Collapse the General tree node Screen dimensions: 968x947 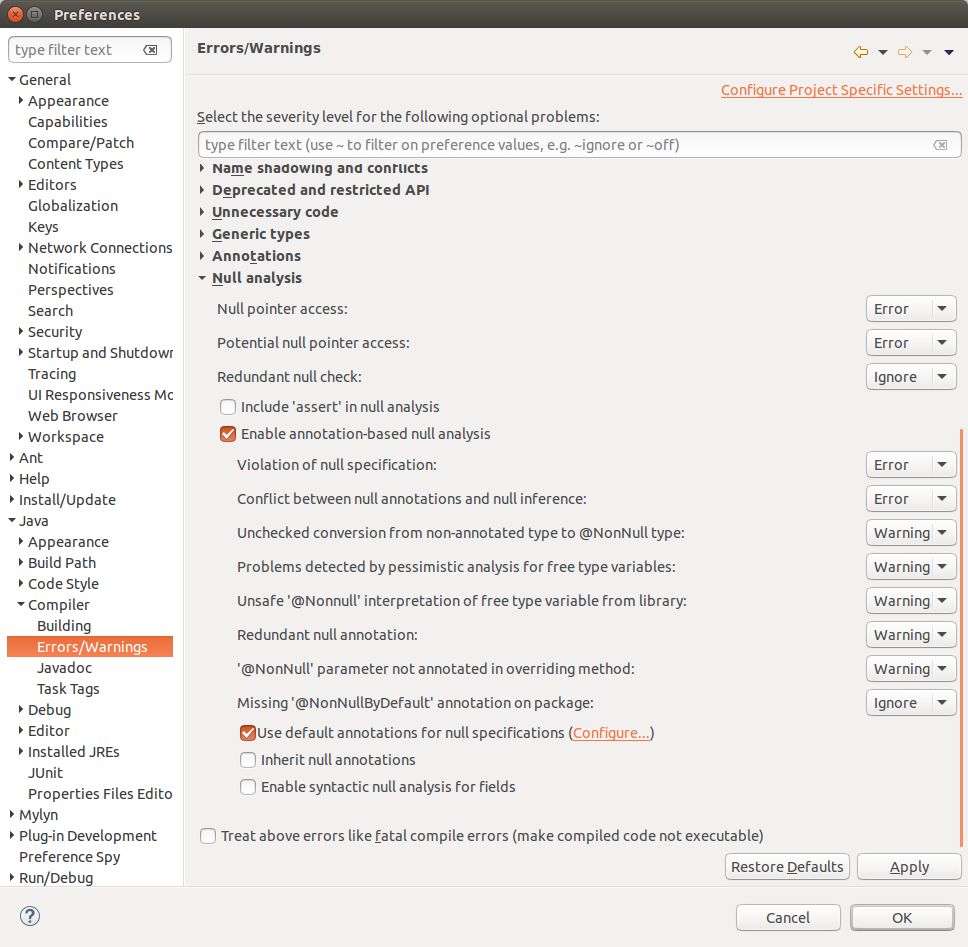point(12,80)
